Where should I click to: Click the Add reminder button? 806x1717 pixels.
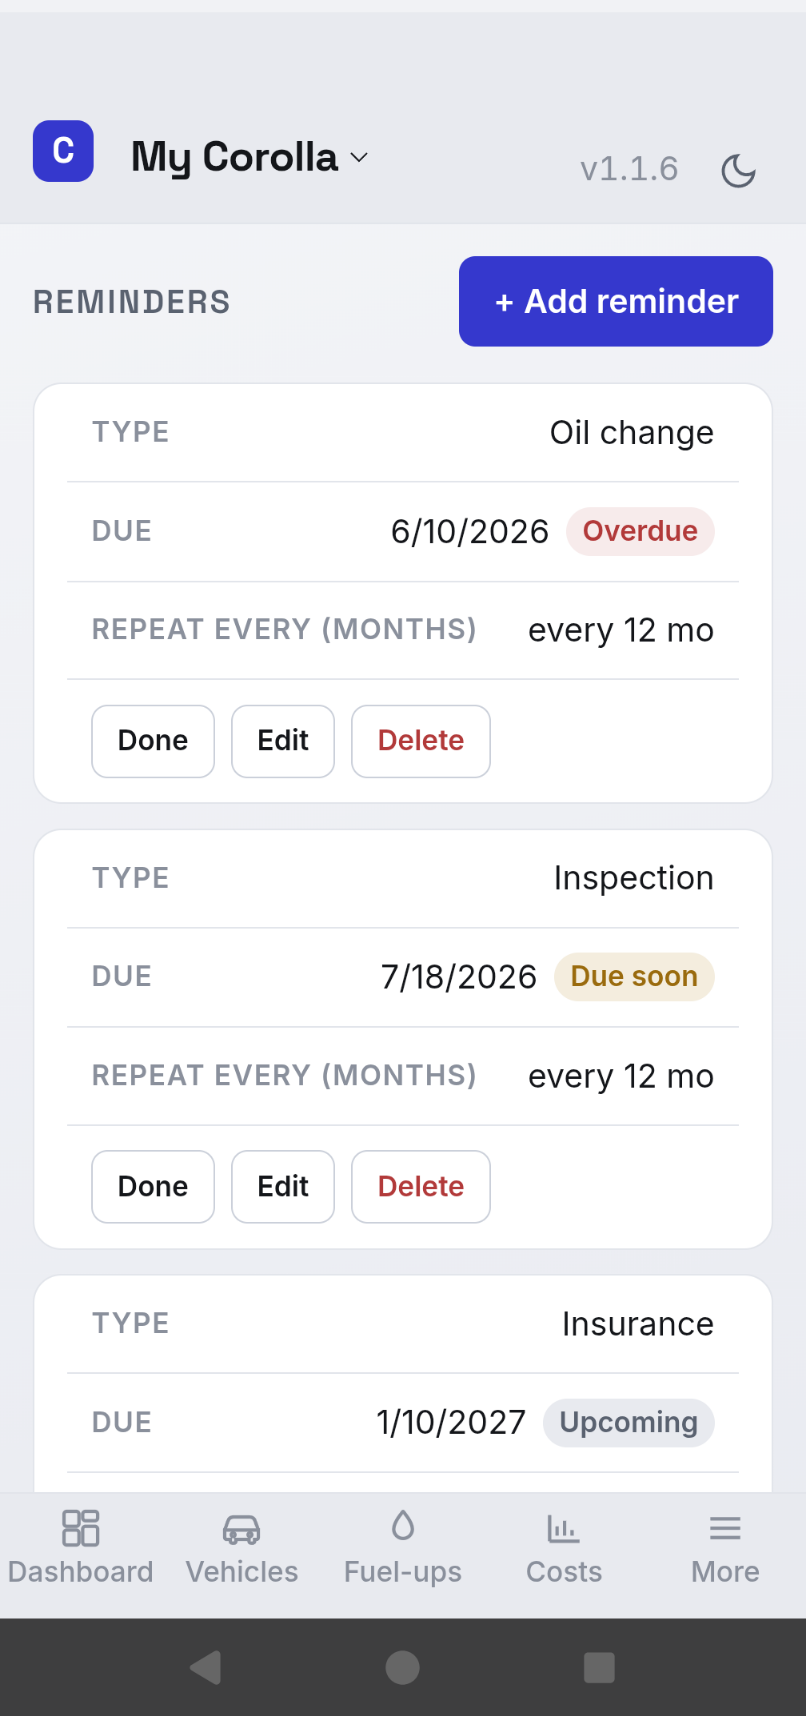pyautogui.click(x=616, y=301)
